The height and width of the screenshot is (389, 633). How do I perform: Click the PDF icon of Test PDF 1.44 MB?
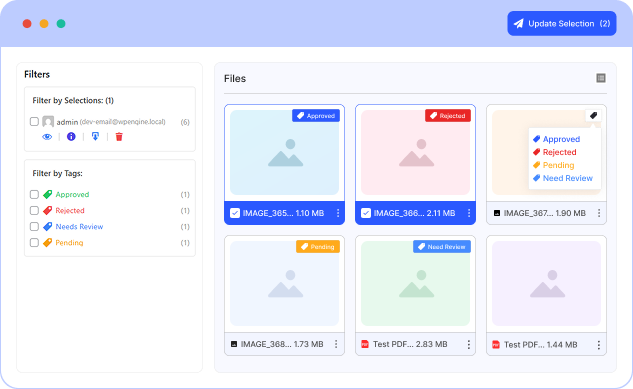tap(496, 345)
